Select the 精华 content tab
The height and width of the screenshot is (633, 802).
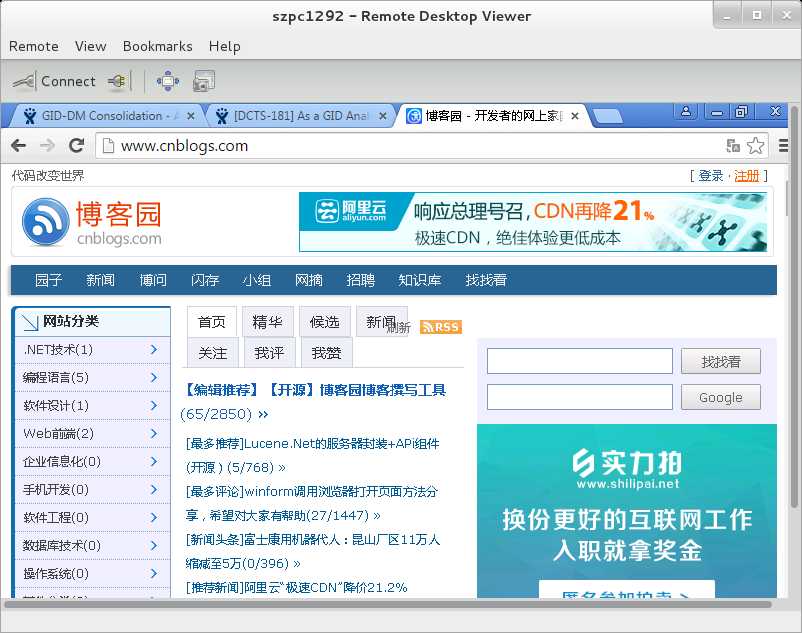(x=268, y=322)
